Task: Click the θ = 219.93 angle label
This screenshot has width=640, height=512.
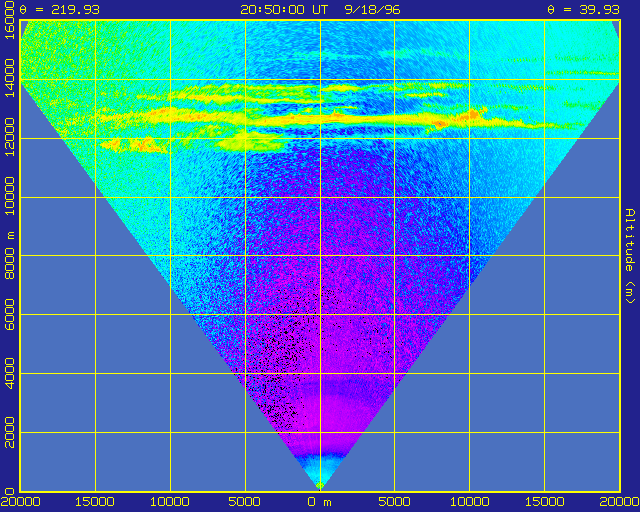Action: [x=60, y=9]
